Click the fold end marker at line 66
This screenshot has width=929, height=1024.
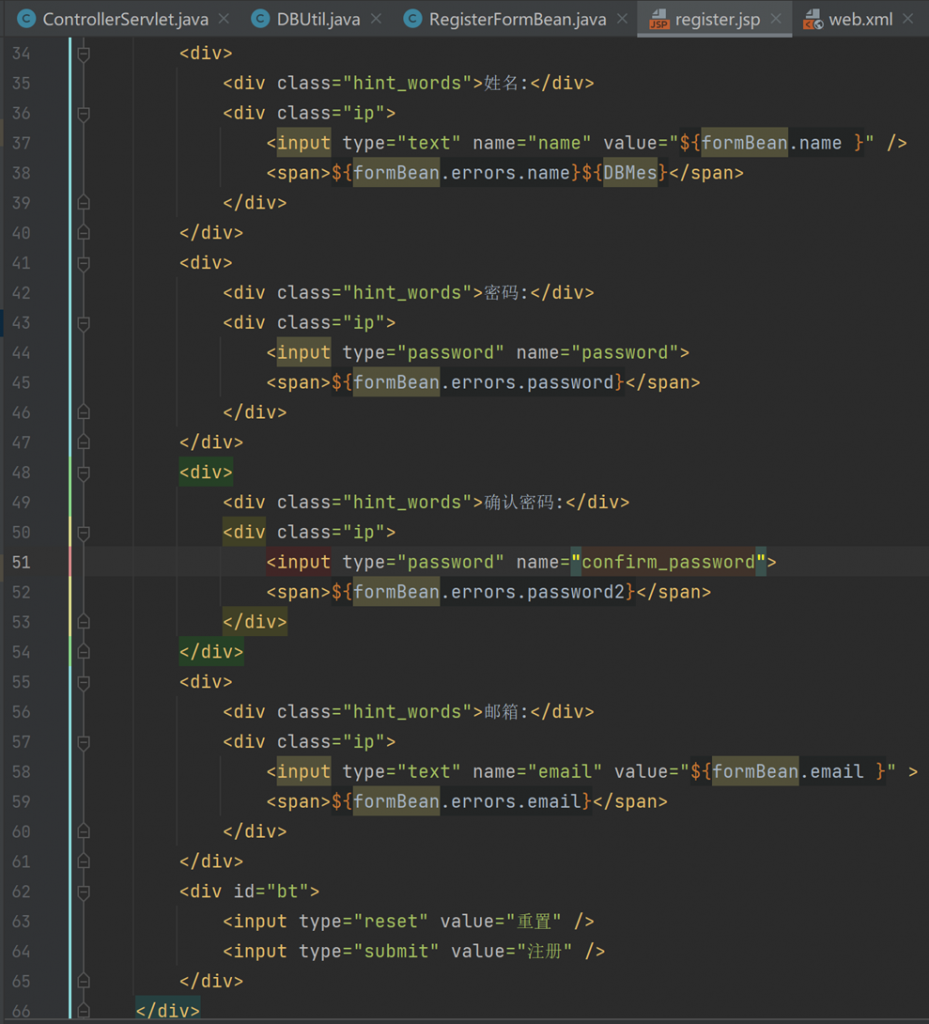pyautogui.click(x=84, y=1011)
